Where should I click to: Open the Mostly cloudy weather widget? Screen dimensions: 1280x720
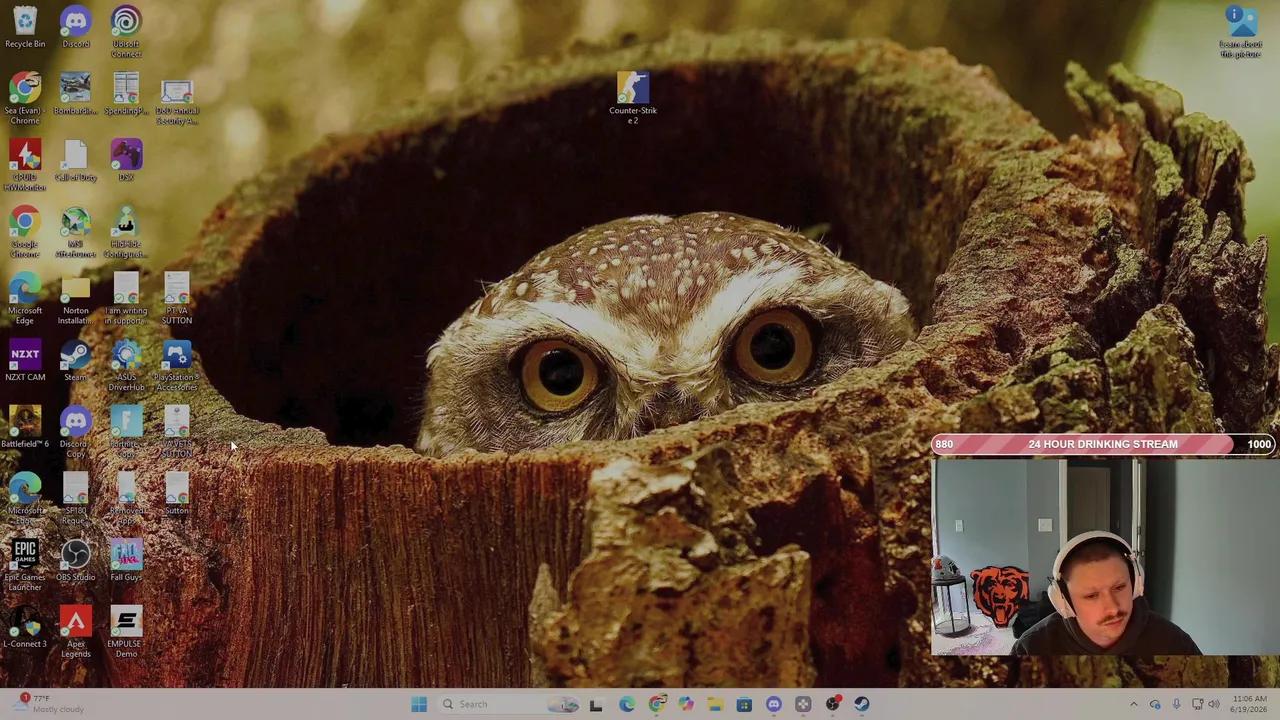pos(50,704)
